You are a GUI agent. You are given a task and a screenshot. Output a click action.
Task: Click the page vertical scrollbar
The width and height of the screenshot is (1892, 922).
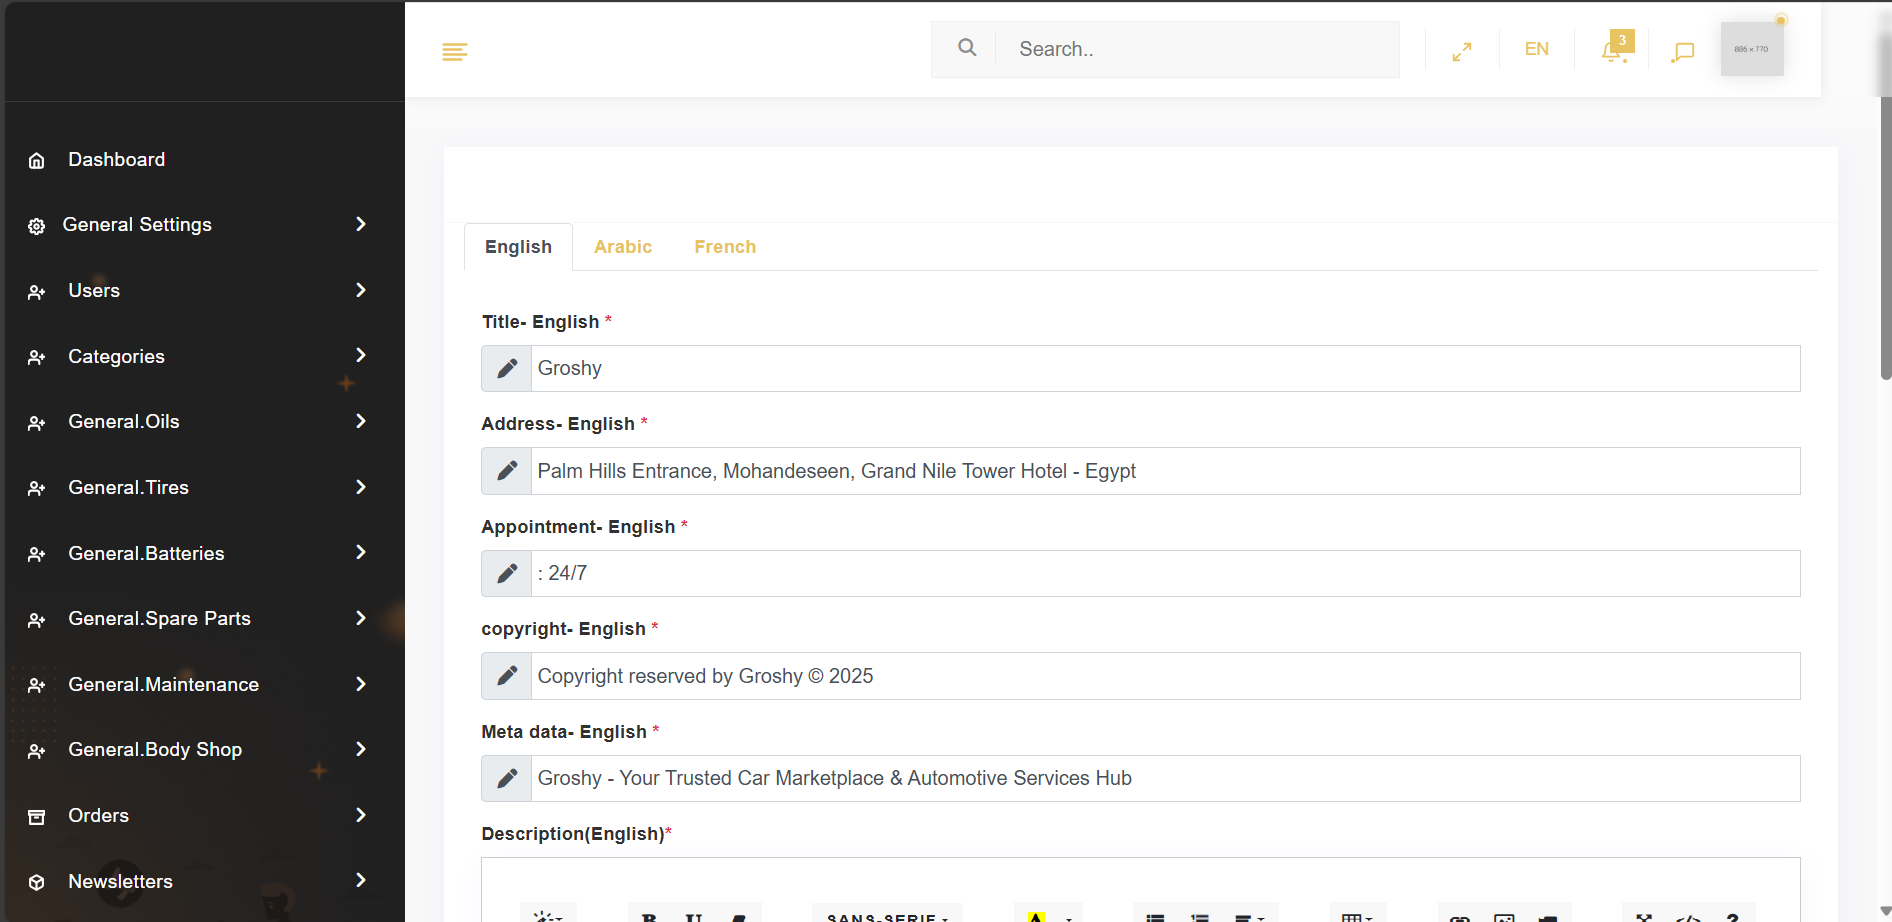(x=1885, y=240)
